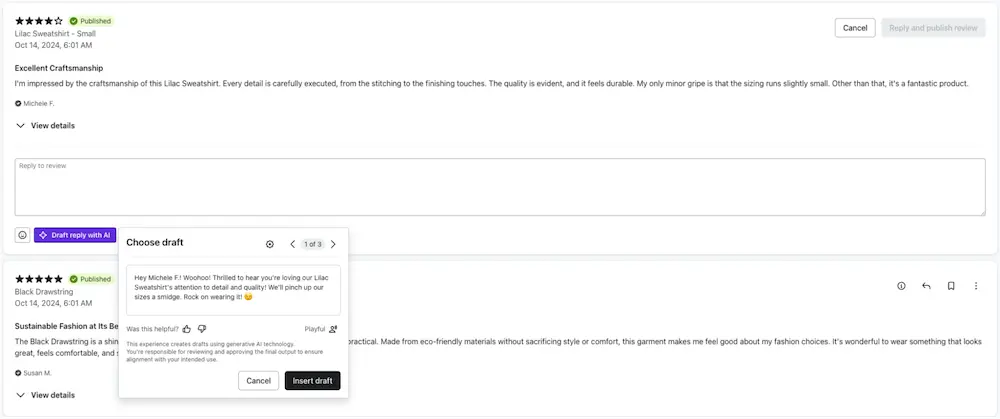1000x419 pixels.
Task: Give thumbs down to the AI draft
Action: 202,329
